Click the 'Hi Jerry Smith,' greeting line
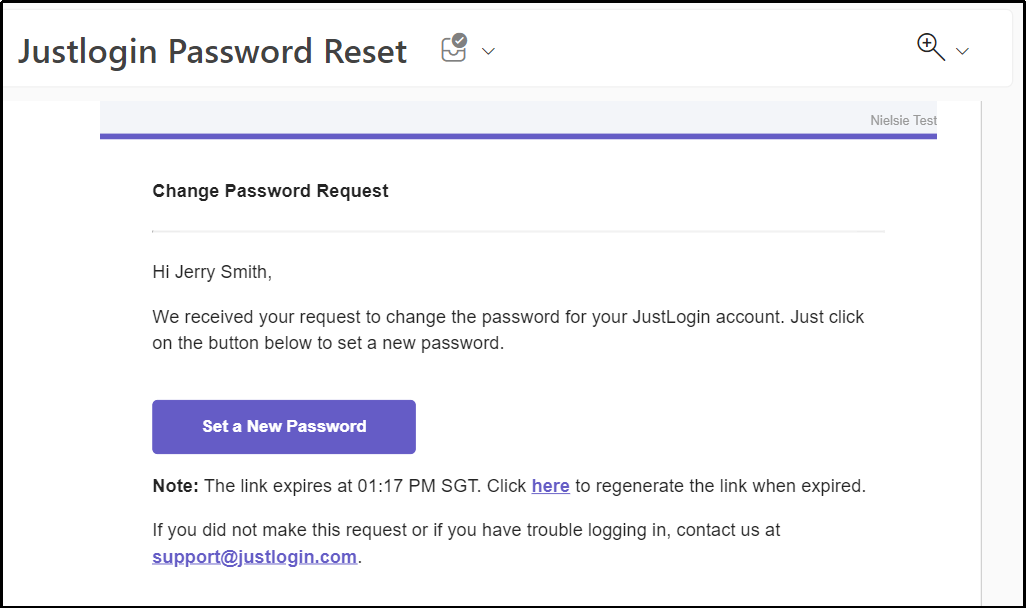The image size is (1026, 608). coord(212,272)
